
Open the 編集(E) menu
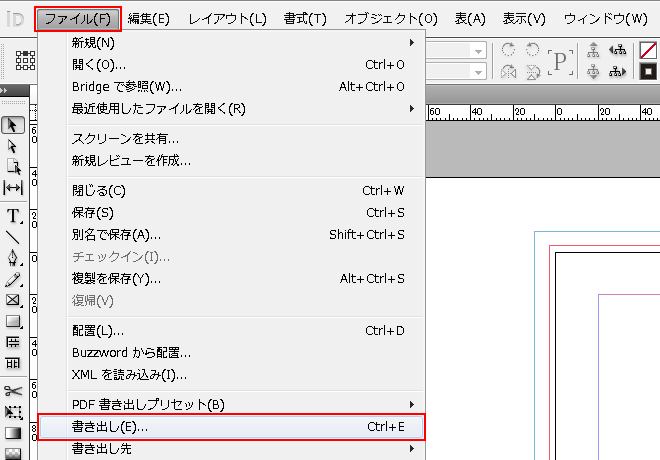pyautogui.click(x=149, y=19)
